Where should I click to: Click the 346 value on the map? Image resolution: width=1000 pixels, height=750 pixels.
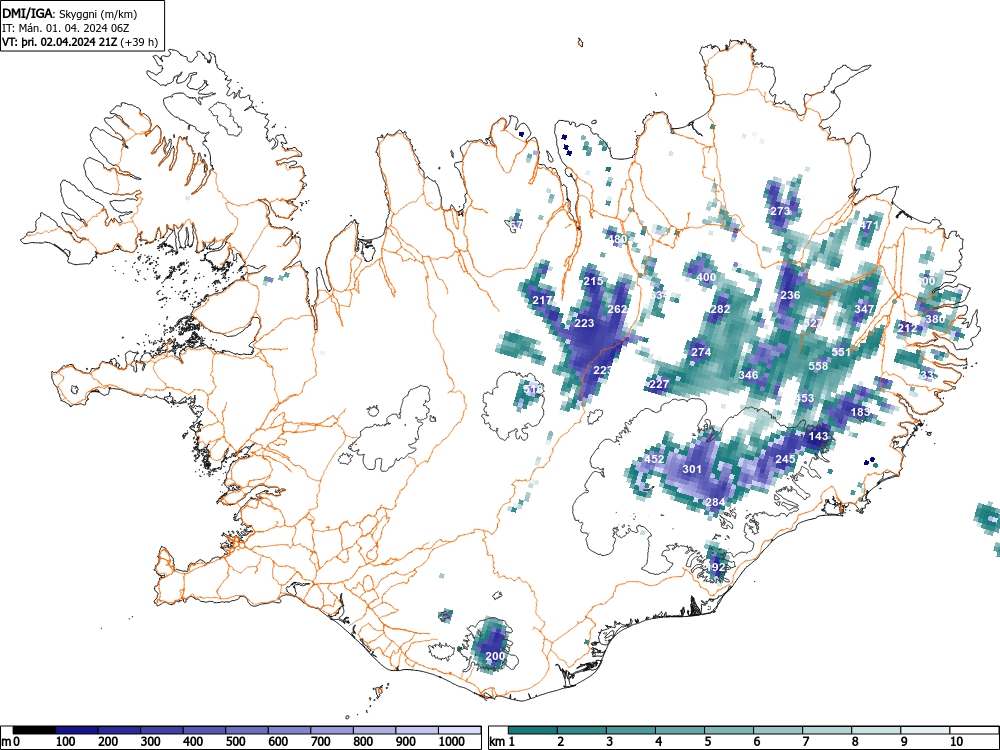(x=748, y=375)
